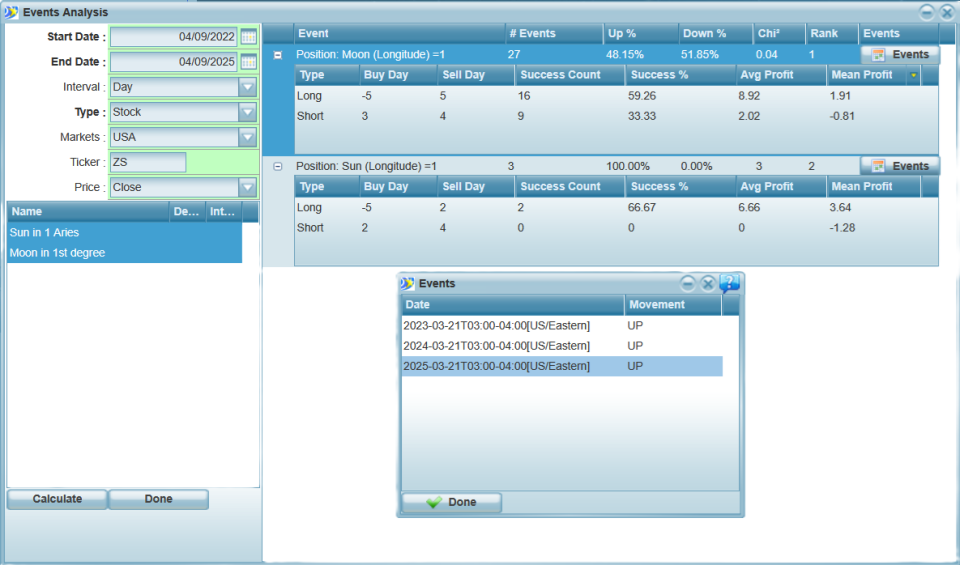This screenshot has width=960, height=565.
Task: Click the Long row under Sun position
Action: click(x=617, y=208)
